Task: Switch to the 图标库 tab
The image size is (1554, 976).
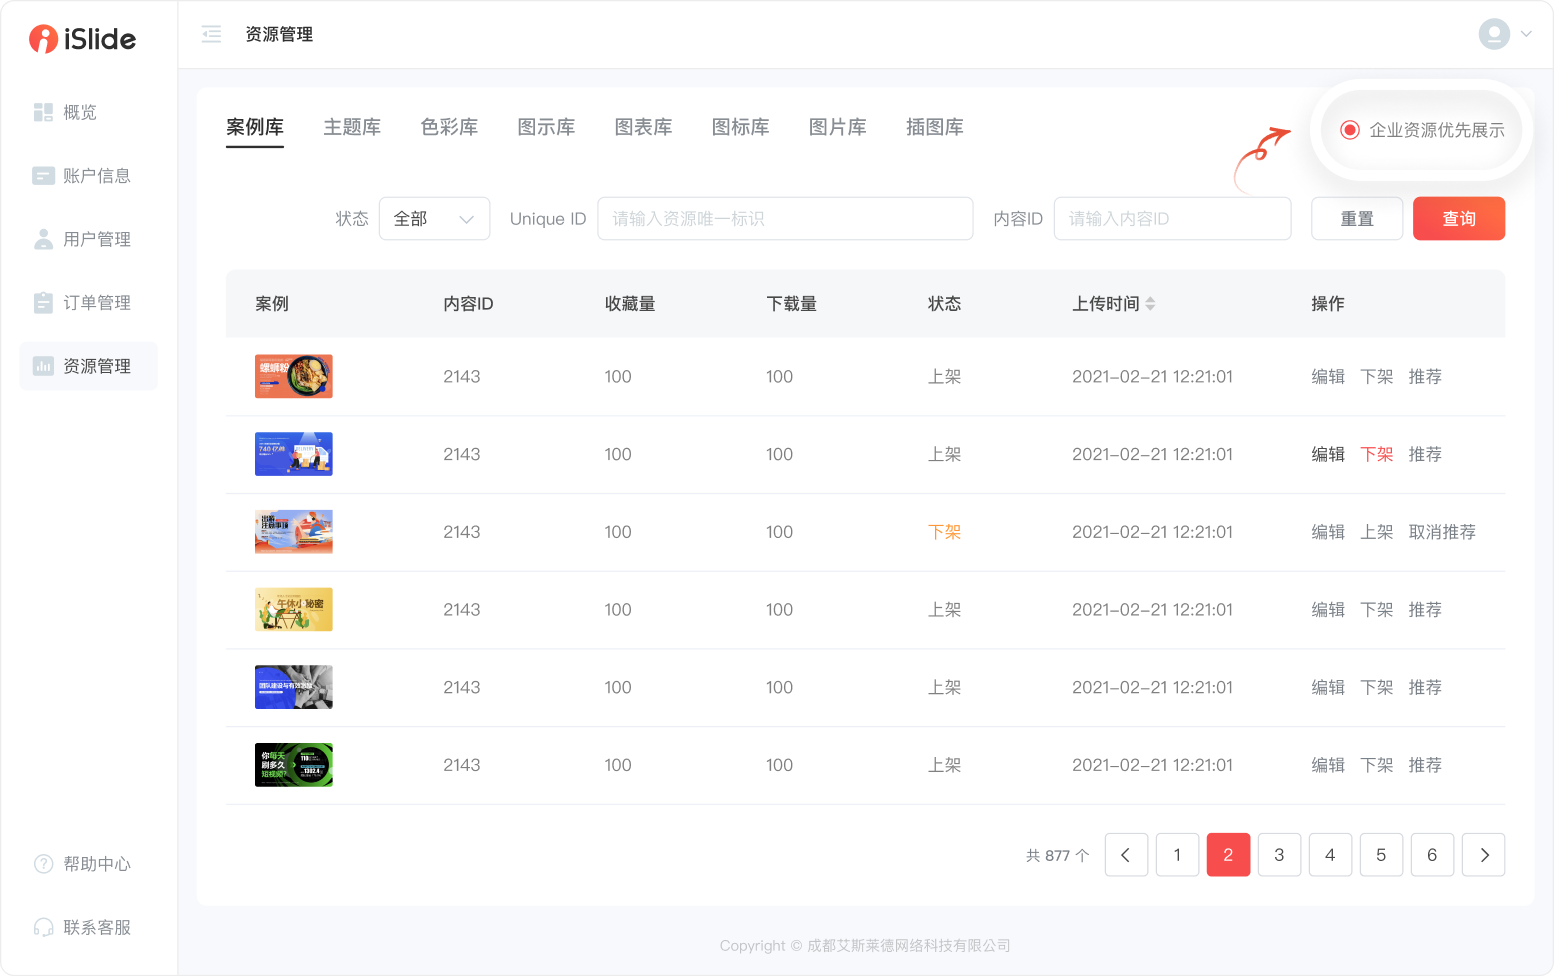Action: pyautogui.click(x=740, y=127)
